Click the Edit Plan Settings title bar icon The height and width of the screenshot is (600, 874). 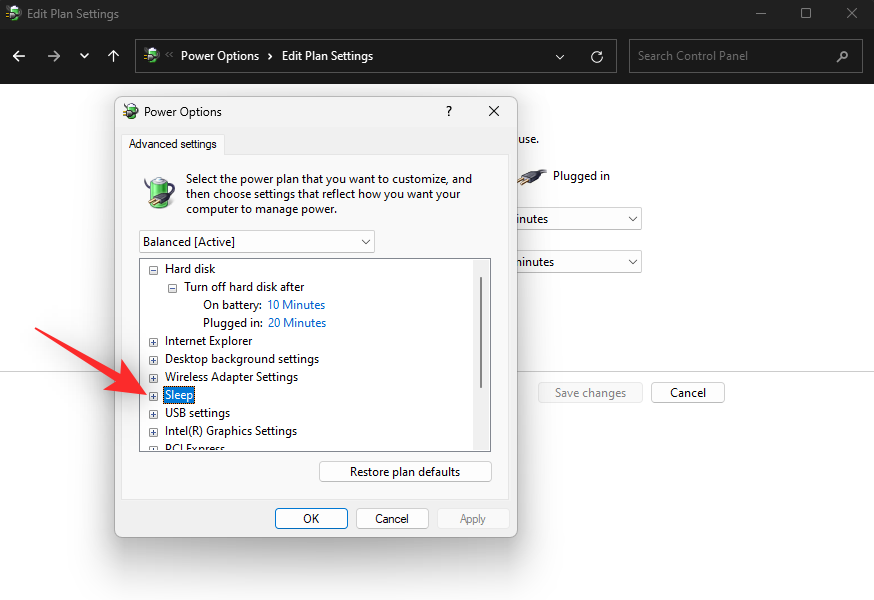tap(13, 13)
